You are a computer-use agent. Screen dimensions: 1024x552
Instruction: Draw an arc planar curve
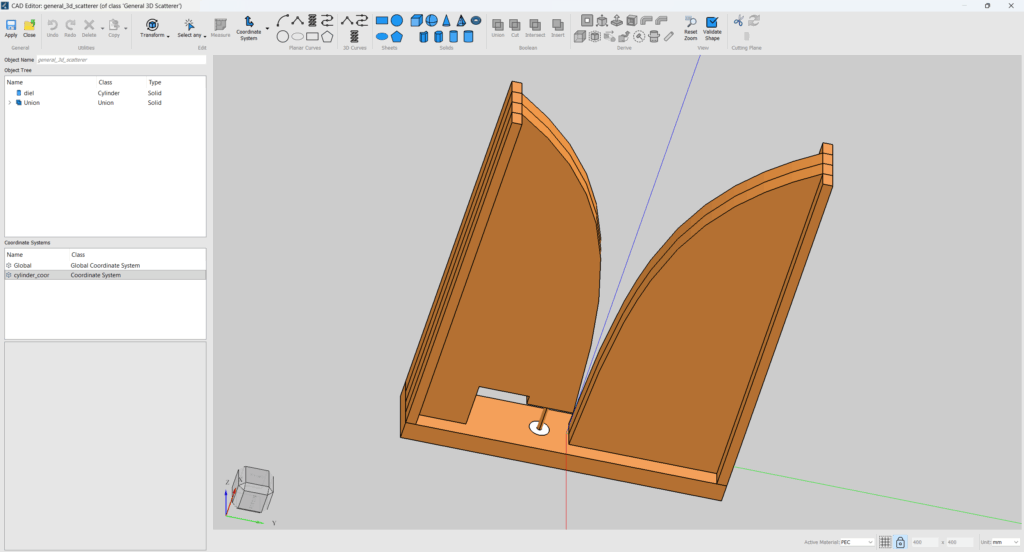tap(283, 21)
